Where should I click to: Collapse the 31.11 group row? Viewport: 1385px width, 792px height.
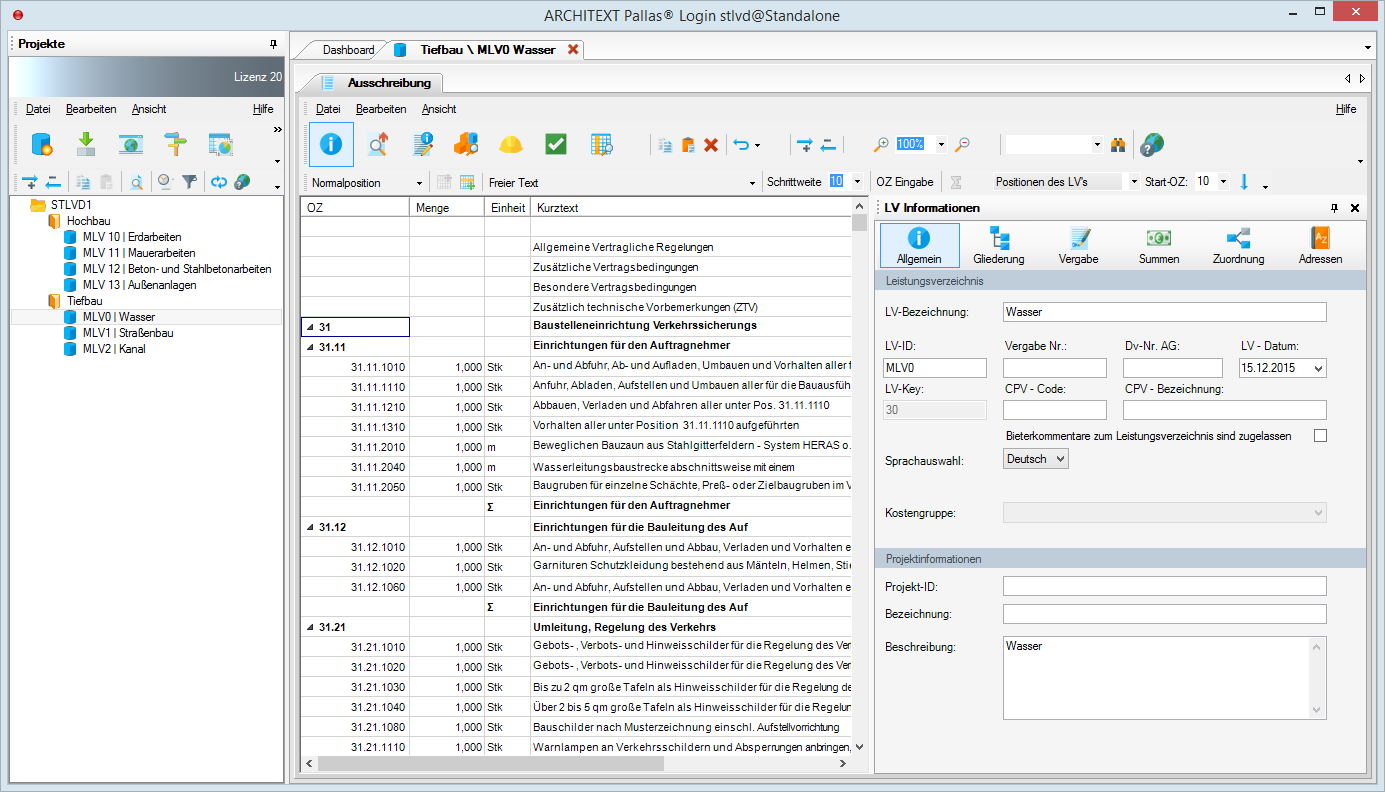(310, 347)
